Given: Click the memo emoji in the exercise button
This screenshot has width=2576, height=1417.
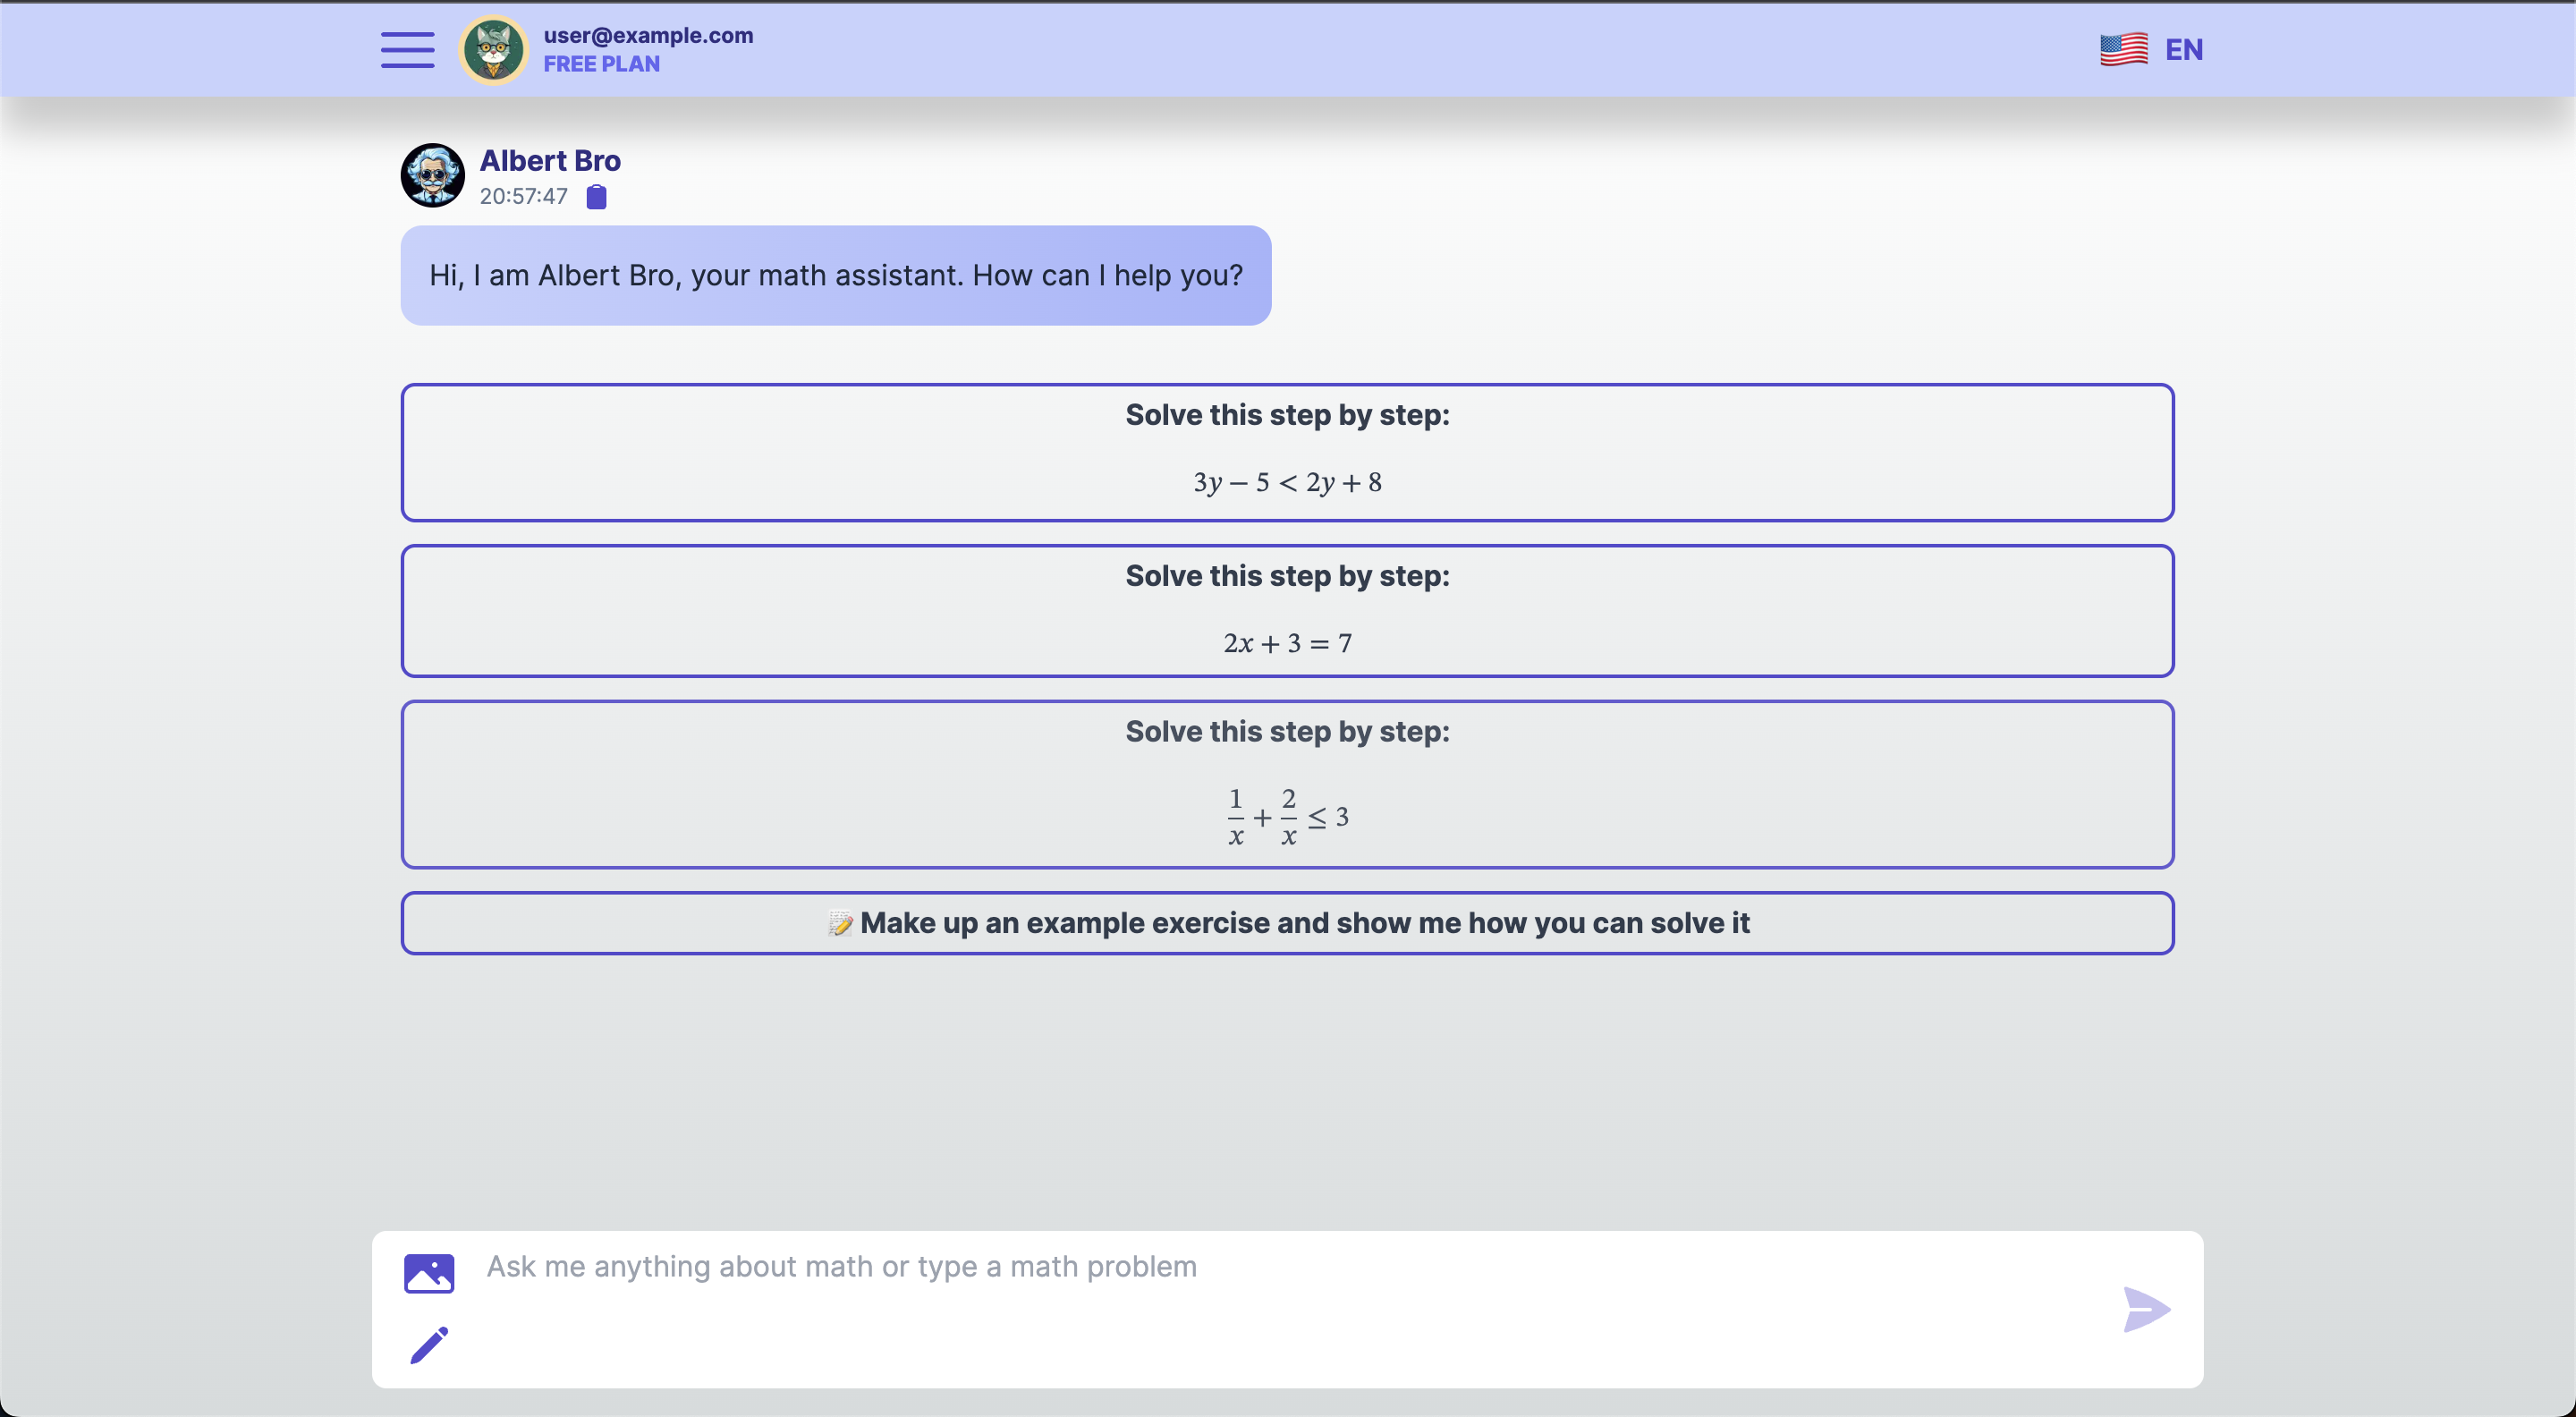Looking at the screenshot, I should 840,923.
